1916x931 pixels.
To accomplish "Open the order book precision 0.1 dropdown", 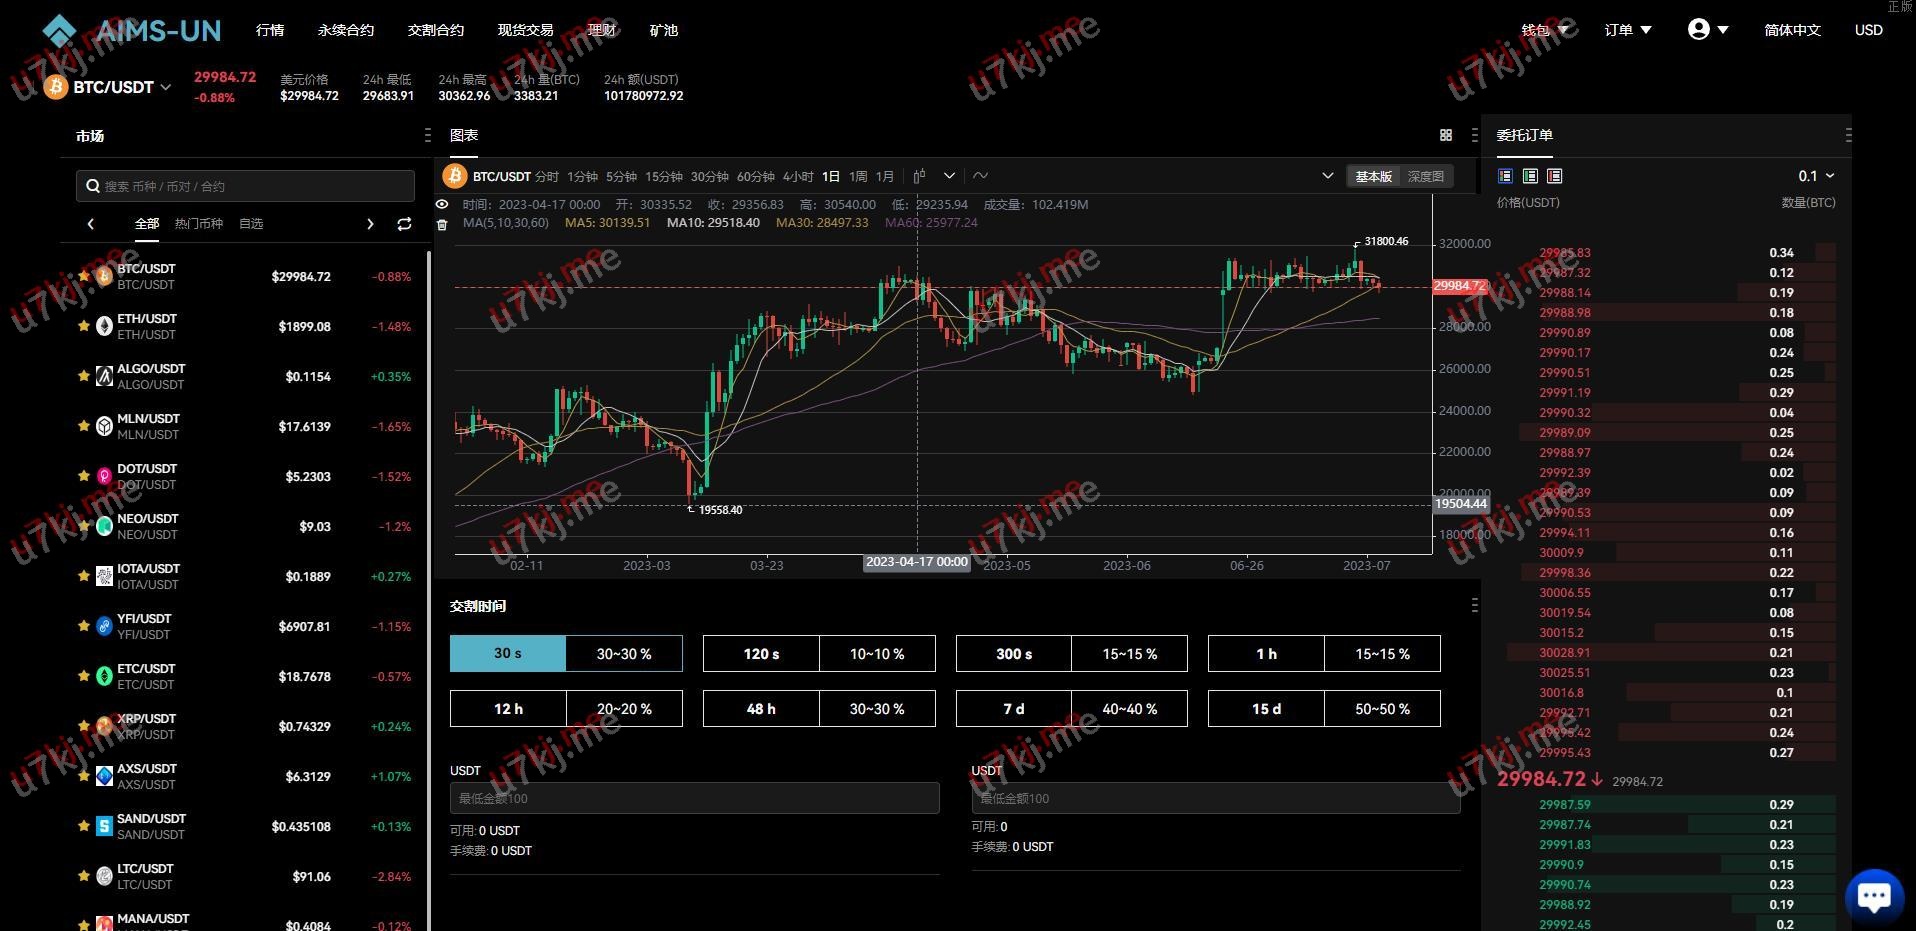I will point(1816,176).
